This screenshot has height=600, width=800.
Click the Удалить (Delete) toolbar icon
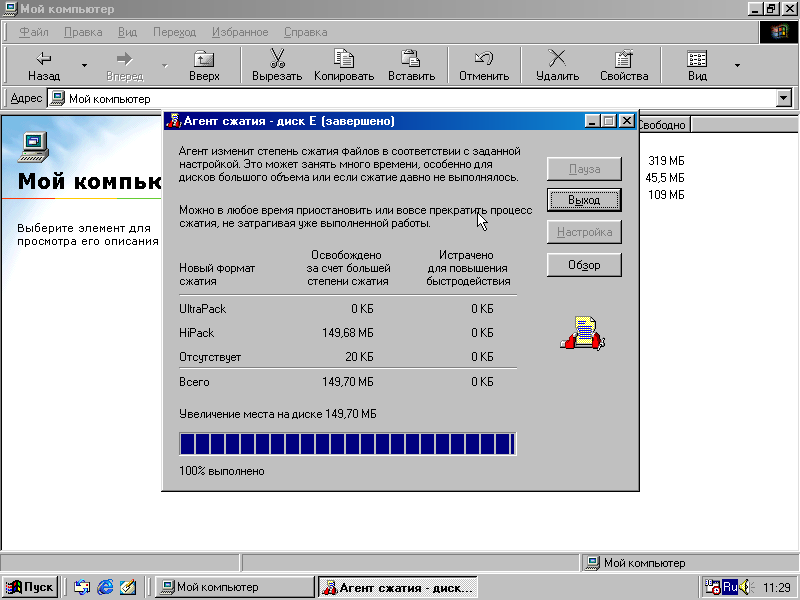(557, 59)
